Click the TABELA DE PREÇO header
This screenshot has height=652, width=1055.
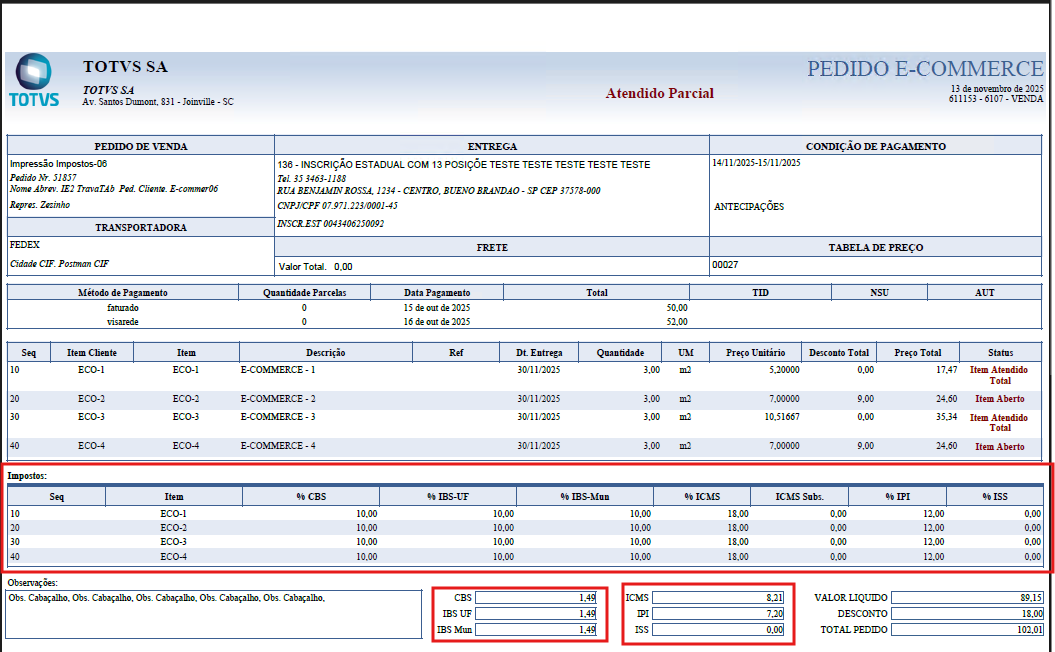pos(875,248)
